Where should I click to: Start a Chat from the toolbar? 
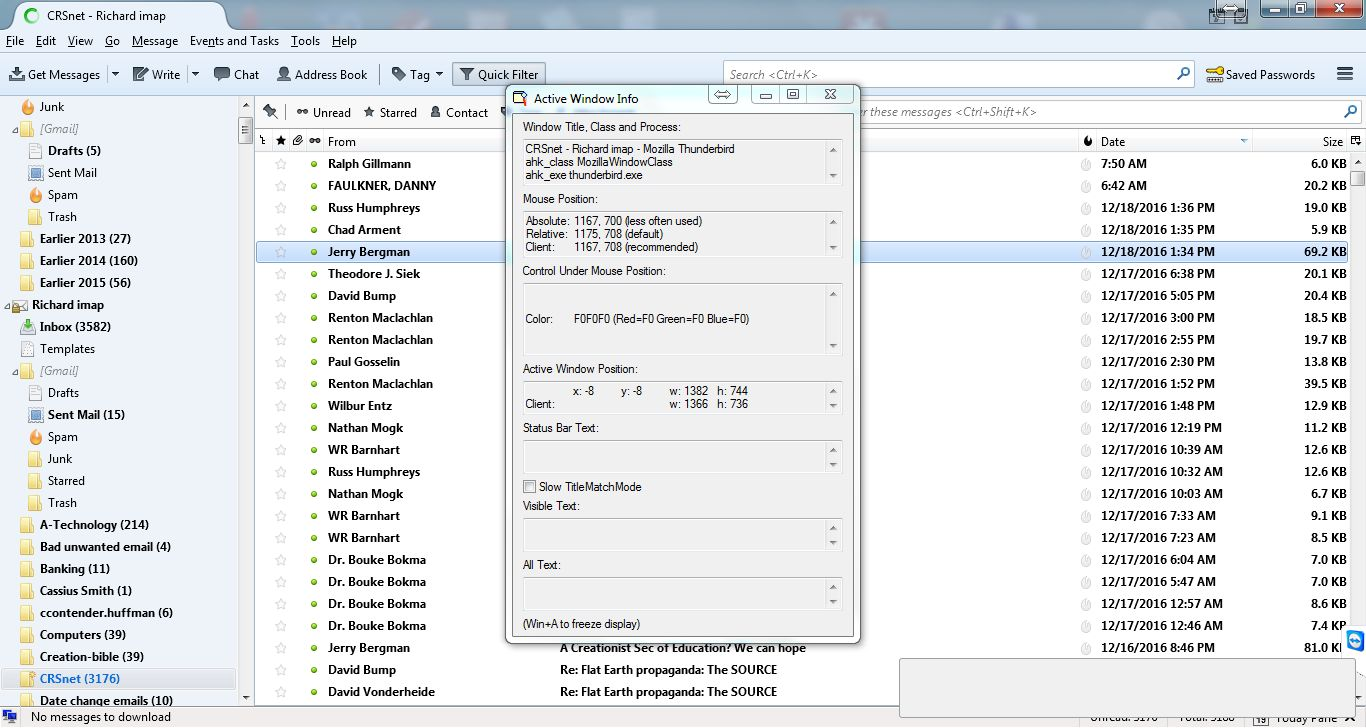tap(236, 74)
